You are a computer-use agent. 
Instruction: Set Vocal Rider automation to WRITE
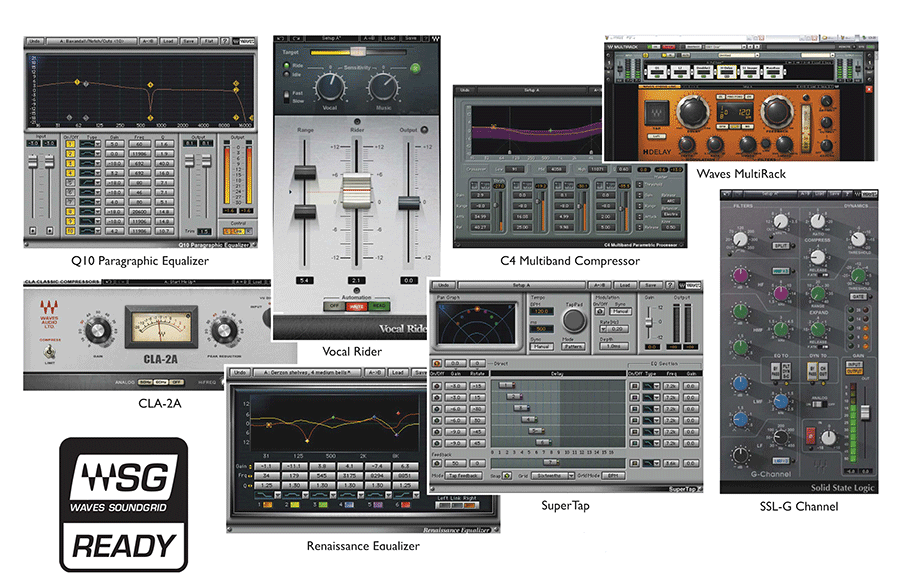356,306
